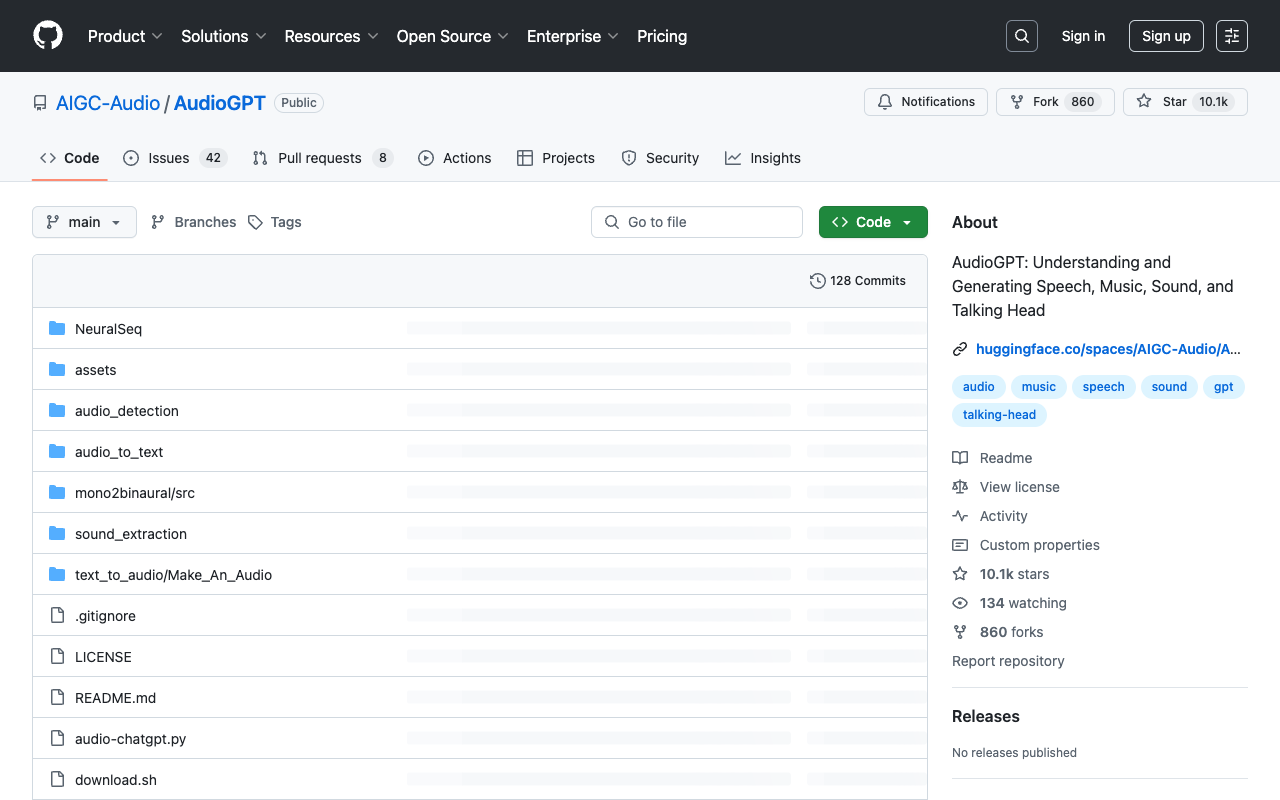Open the search magnifier button

[x=1022, y=36]
